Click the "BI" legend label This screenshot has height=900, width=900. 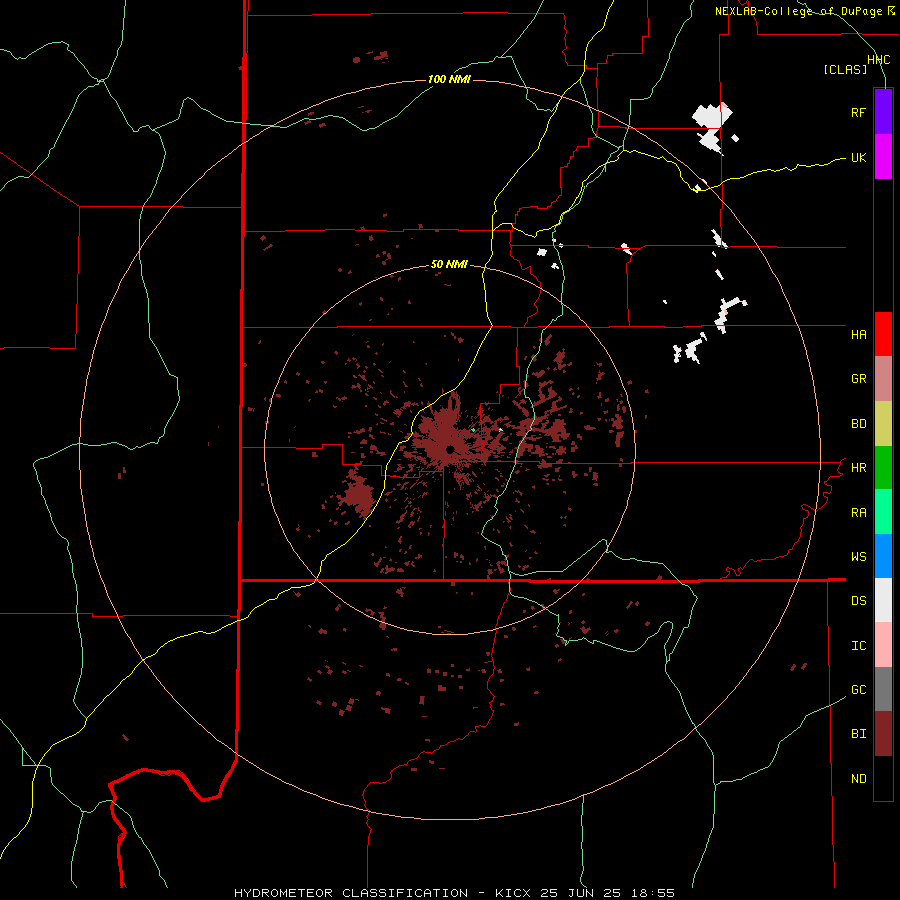click(858, 734)
